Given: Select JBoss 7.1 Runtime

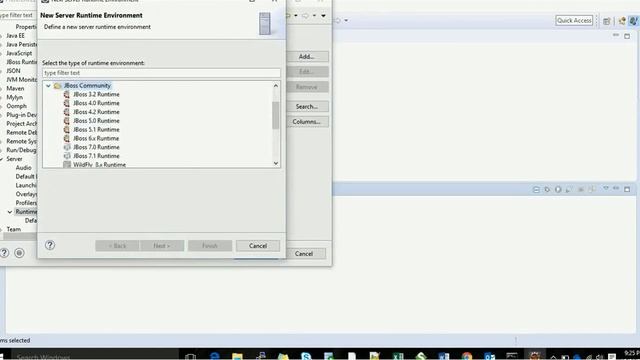Looking at the screenshot, I should click(96, 156).
